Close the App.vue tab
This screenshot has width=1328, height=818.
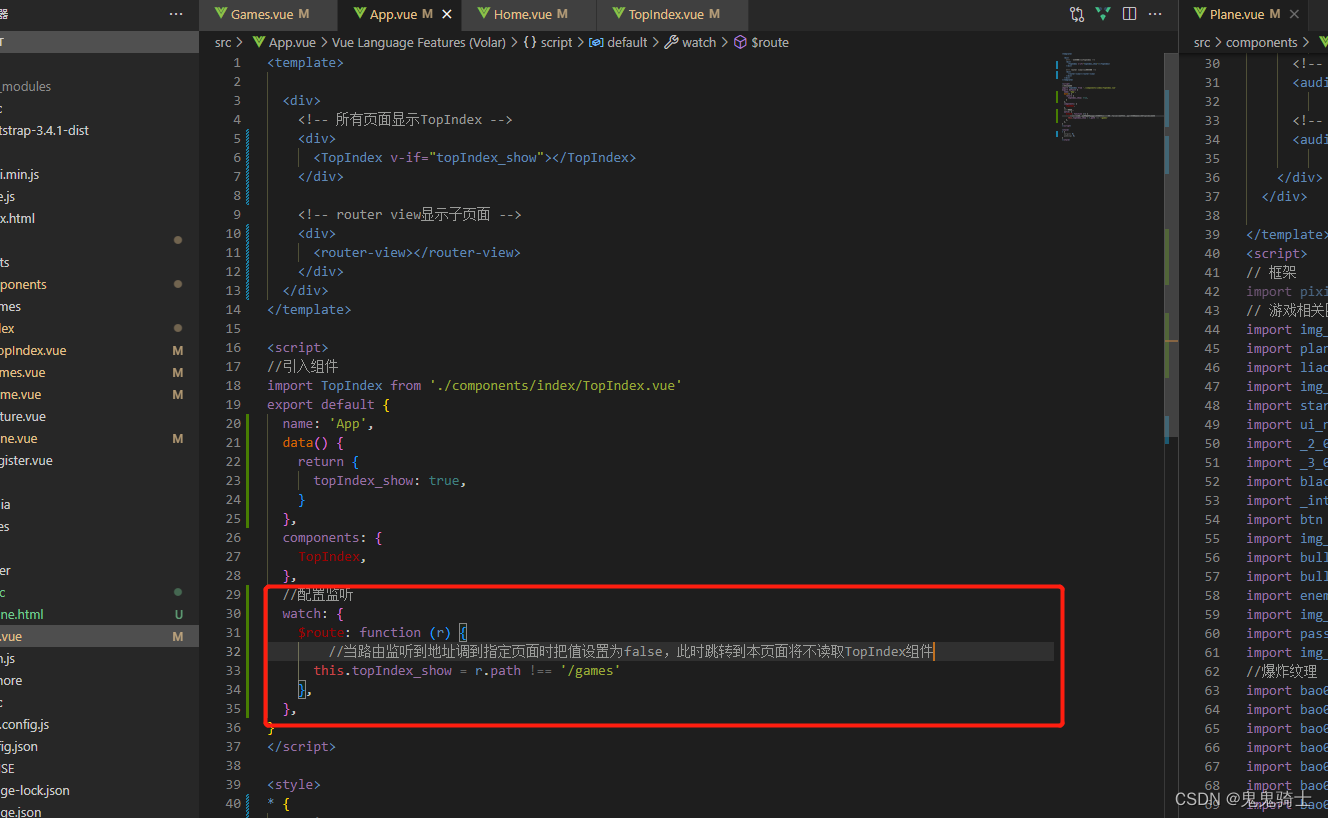[x=447, y=14]
